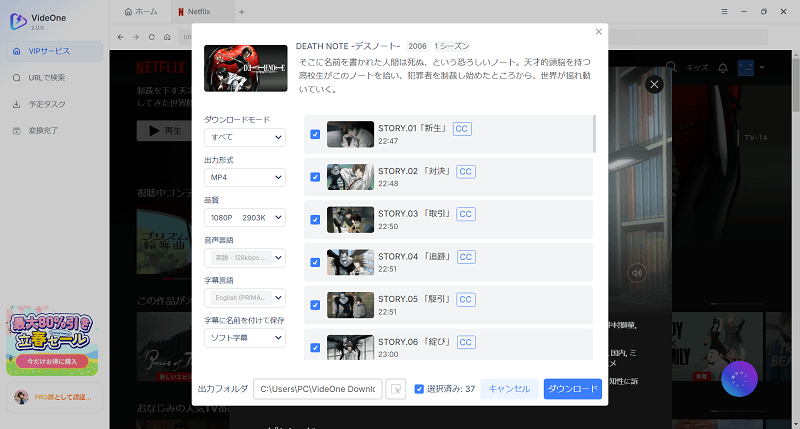Expand the MP4 output format dropdown
The image size is (800, 429).
click(x=245, y=177)
